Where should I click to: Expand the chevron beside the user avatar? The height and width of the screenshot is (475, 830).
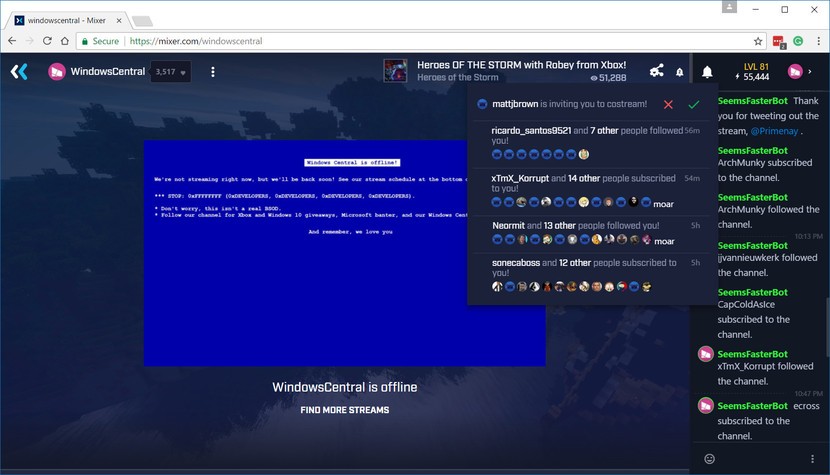click(809, 71)
